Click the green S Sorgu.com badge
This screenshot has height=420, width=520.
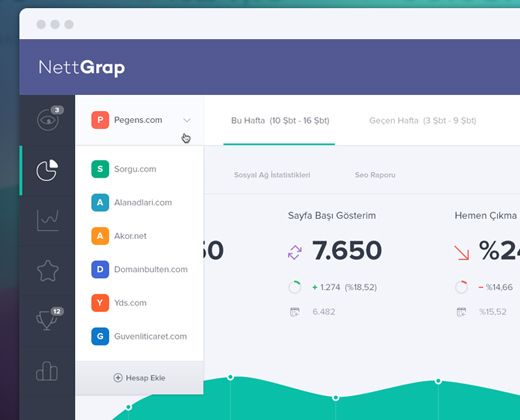(100, 169)
